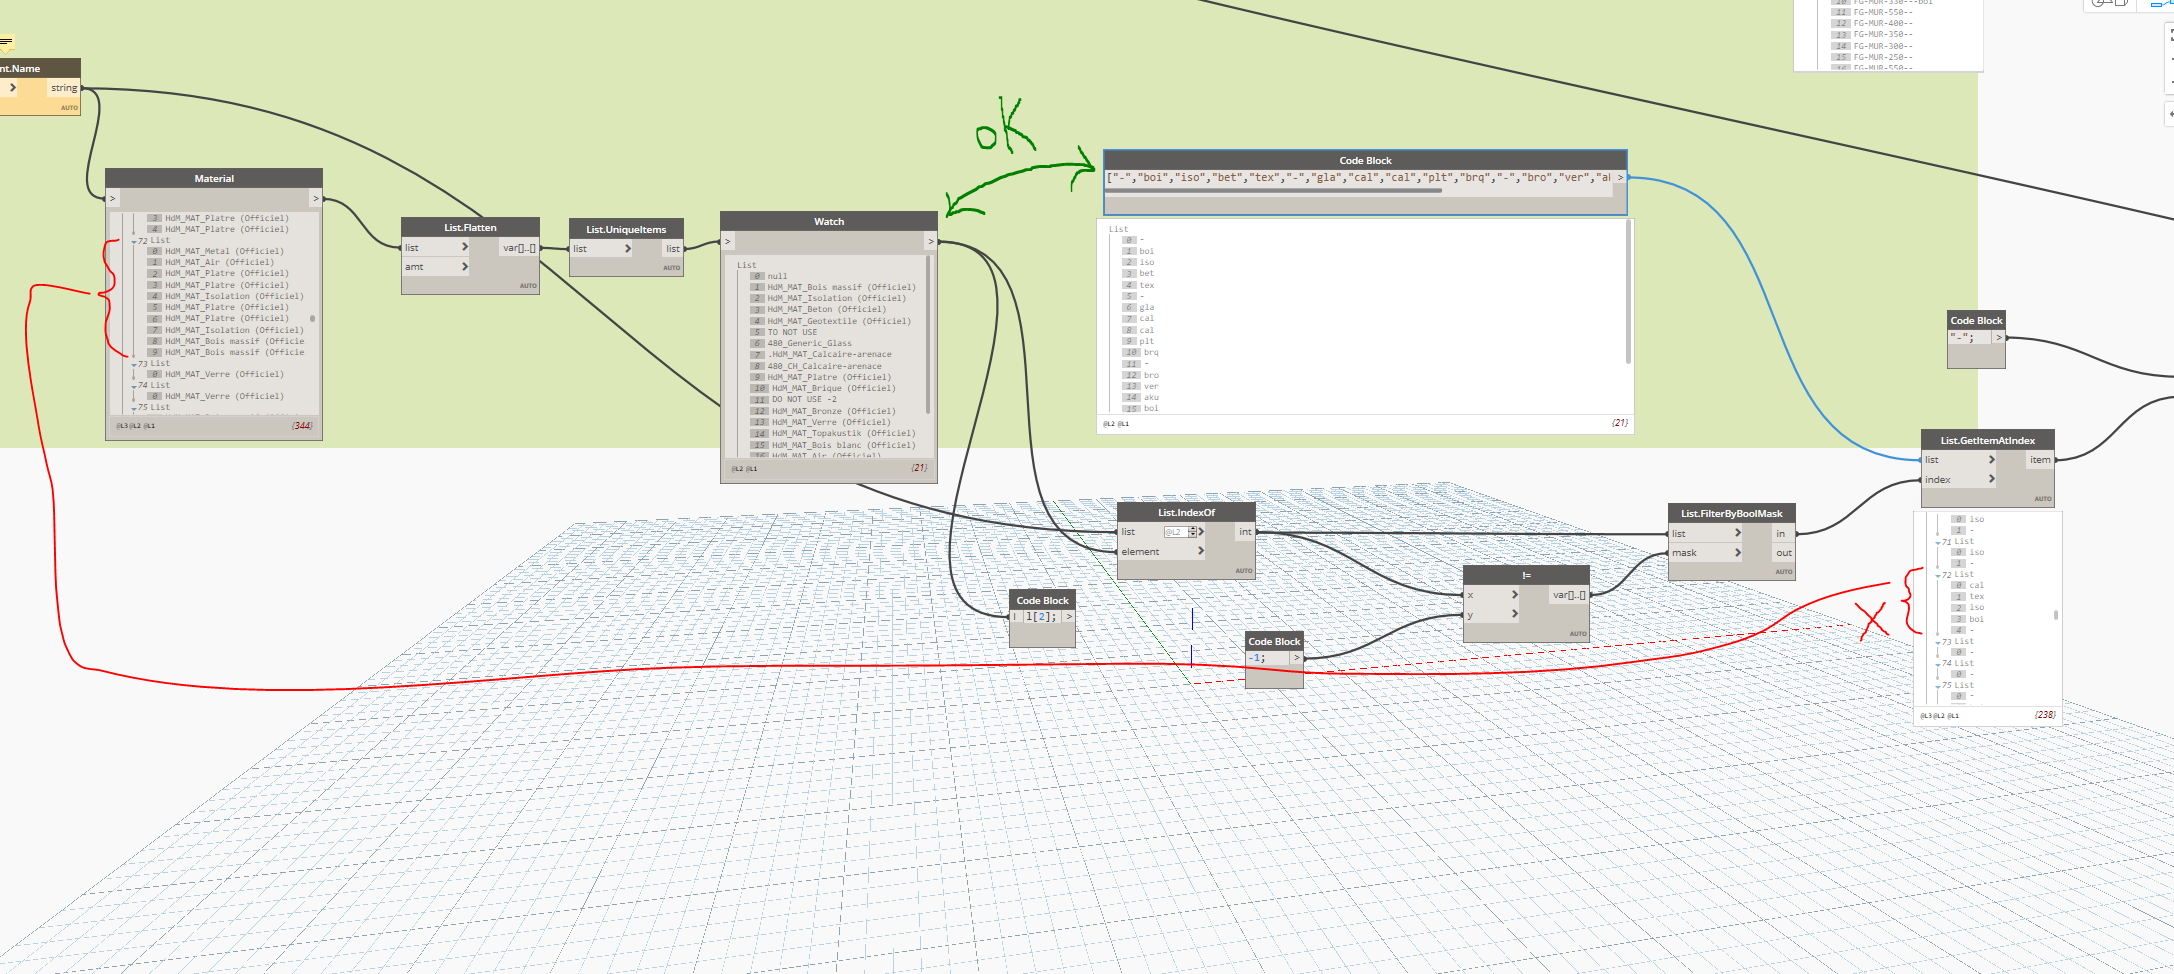Click the {344} item count on Material node
The image size is (2174, 974).
click(x=302, y=425)
